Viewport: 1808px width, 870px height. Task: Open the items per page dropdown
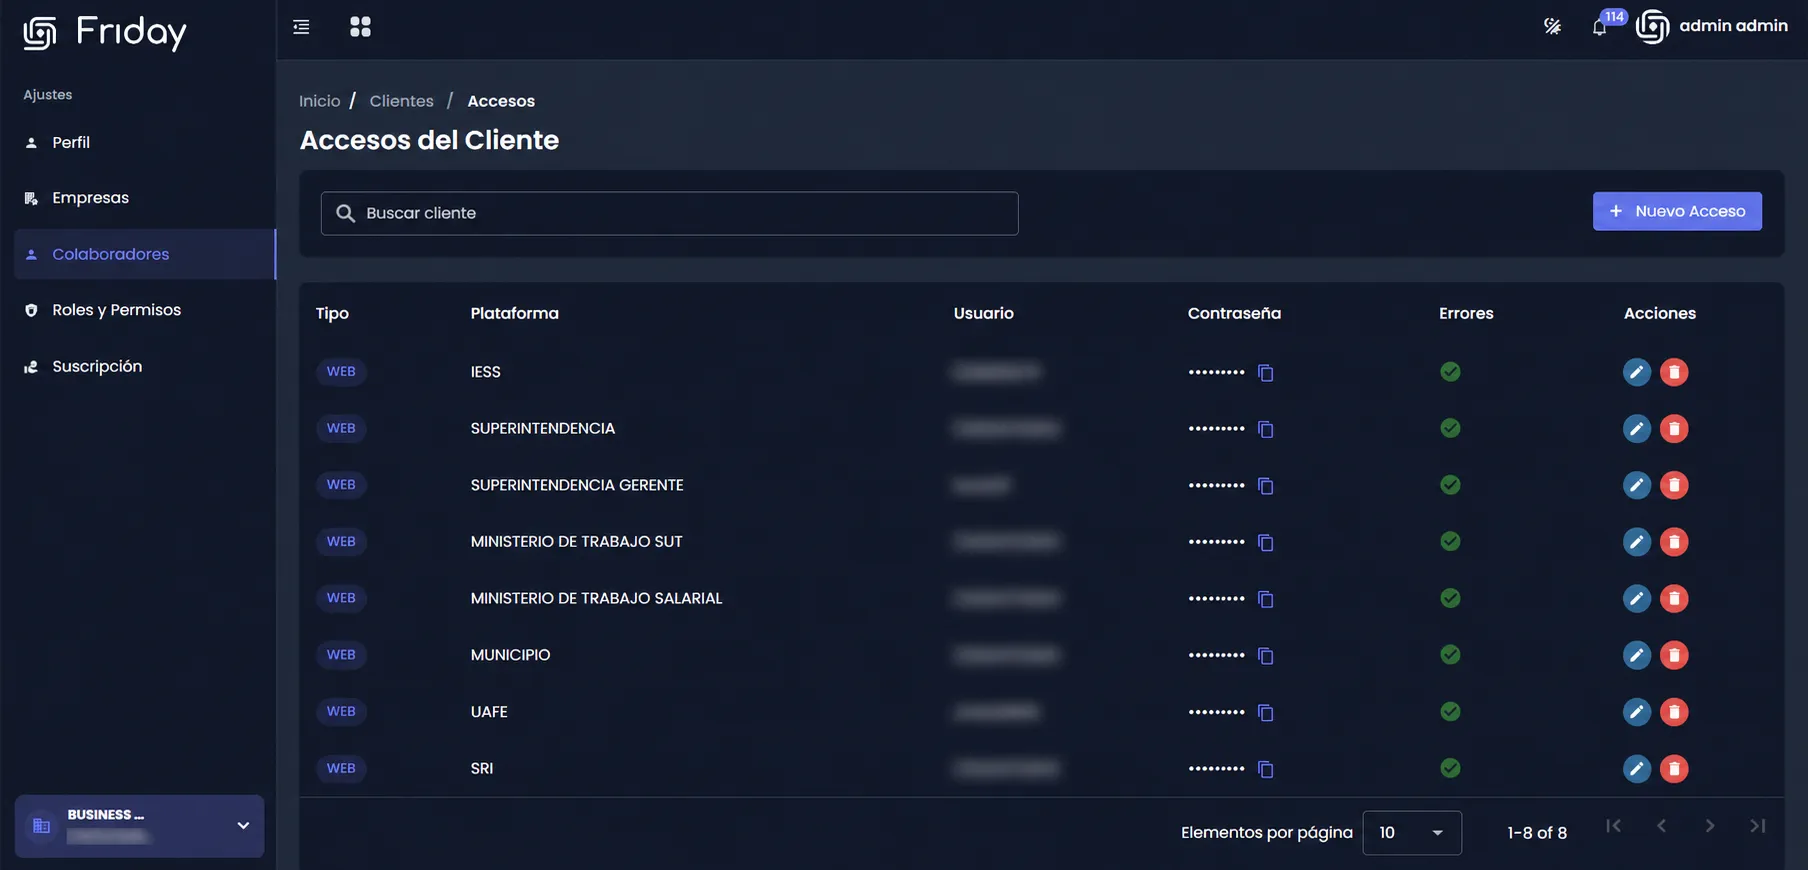tap(1412, 833)
